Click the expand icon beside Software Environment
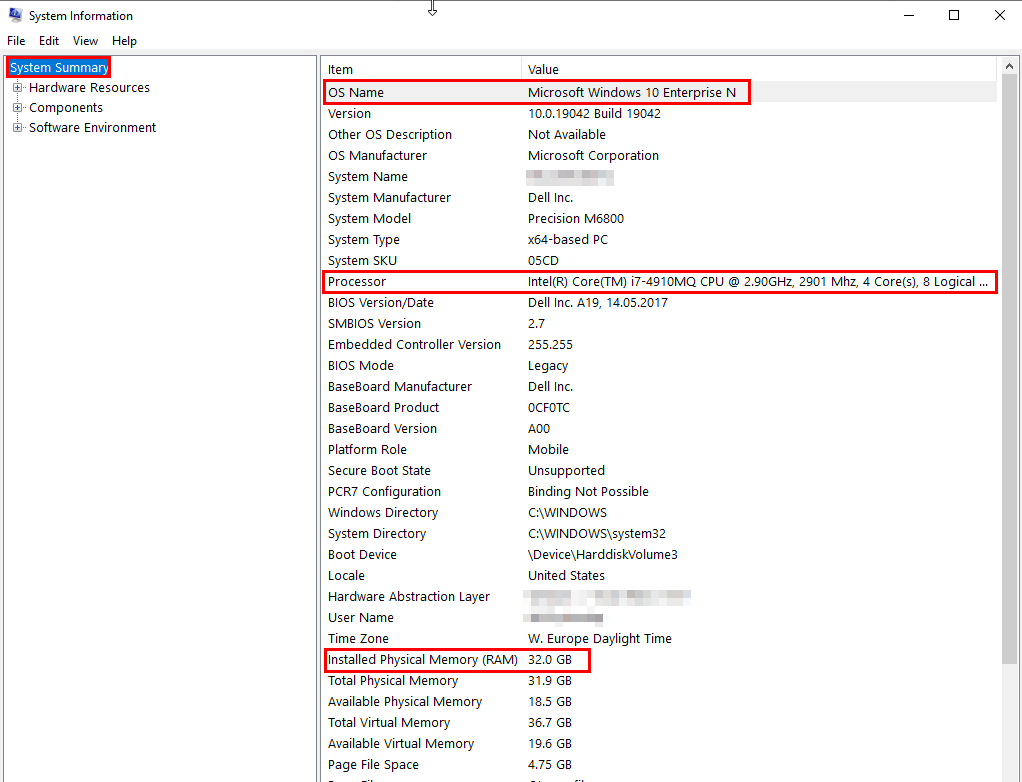The width and height of the screenshot is (1022, 782). pyautogui.click(x=16, y=127)
